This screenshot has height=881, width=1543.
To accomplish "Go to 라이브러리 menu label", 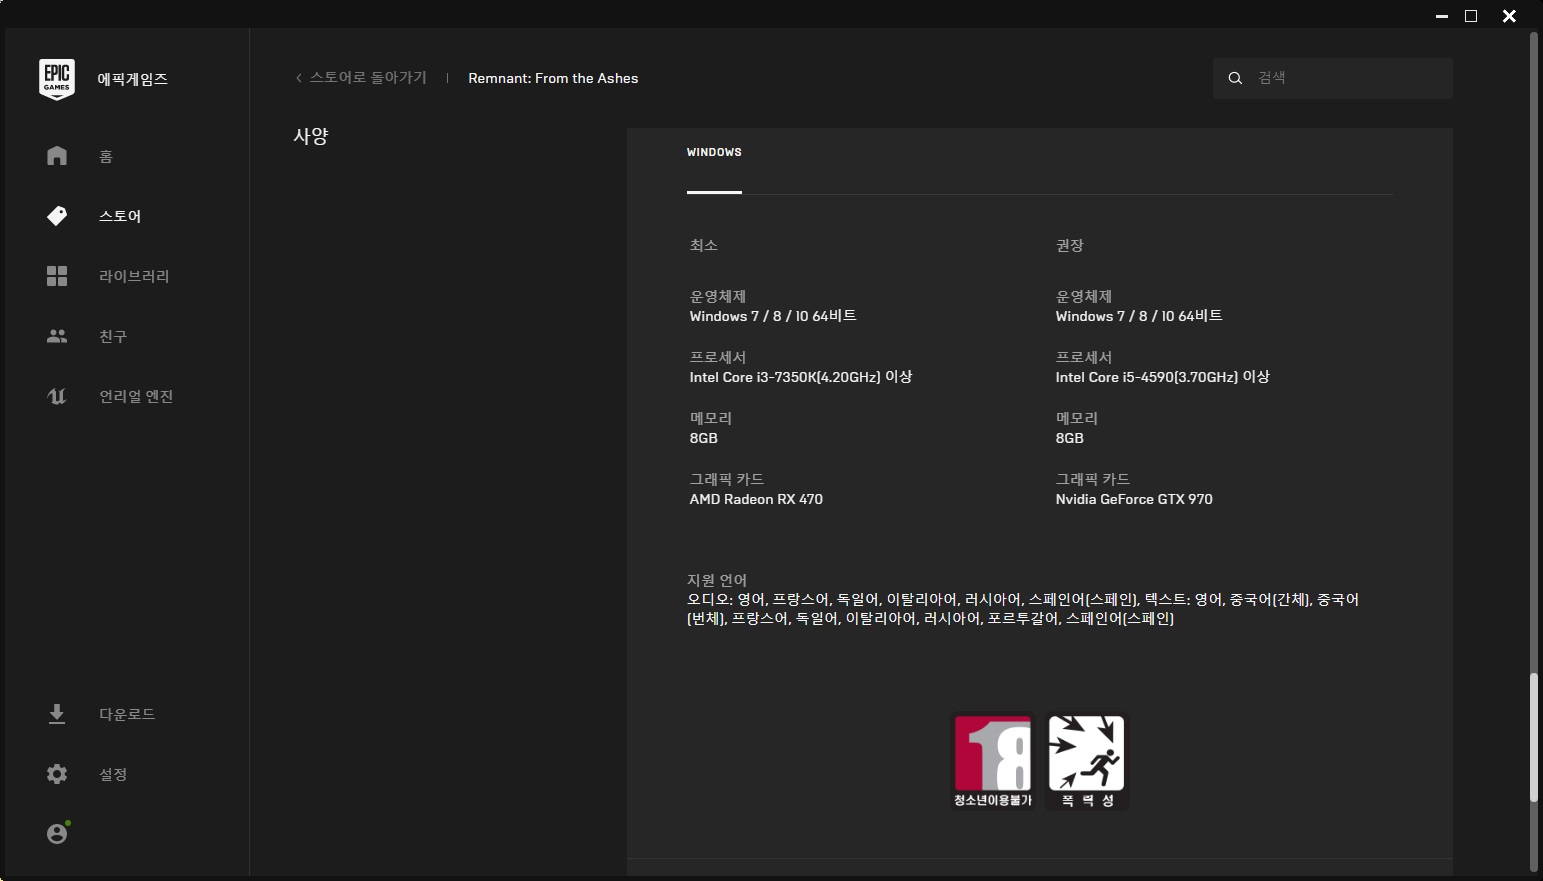I will tap(134, 276).
